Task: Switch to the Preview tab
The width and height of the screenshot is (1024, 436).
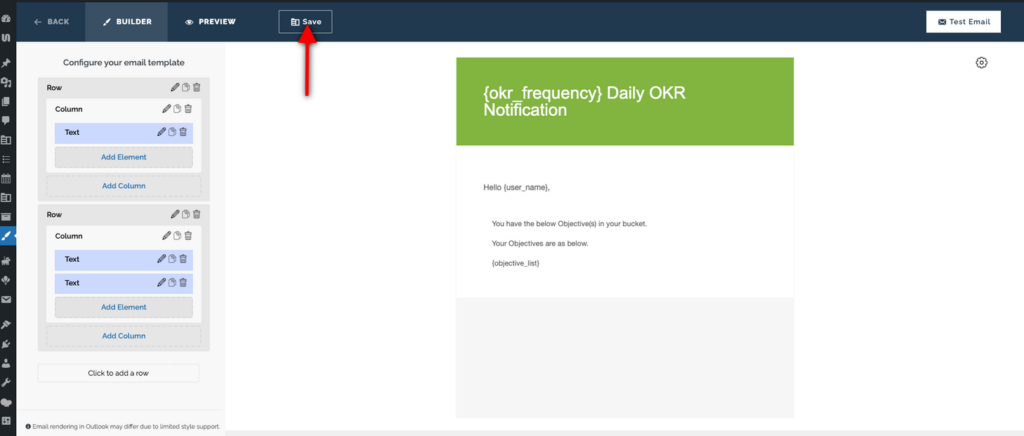Action: pos(210,21)
